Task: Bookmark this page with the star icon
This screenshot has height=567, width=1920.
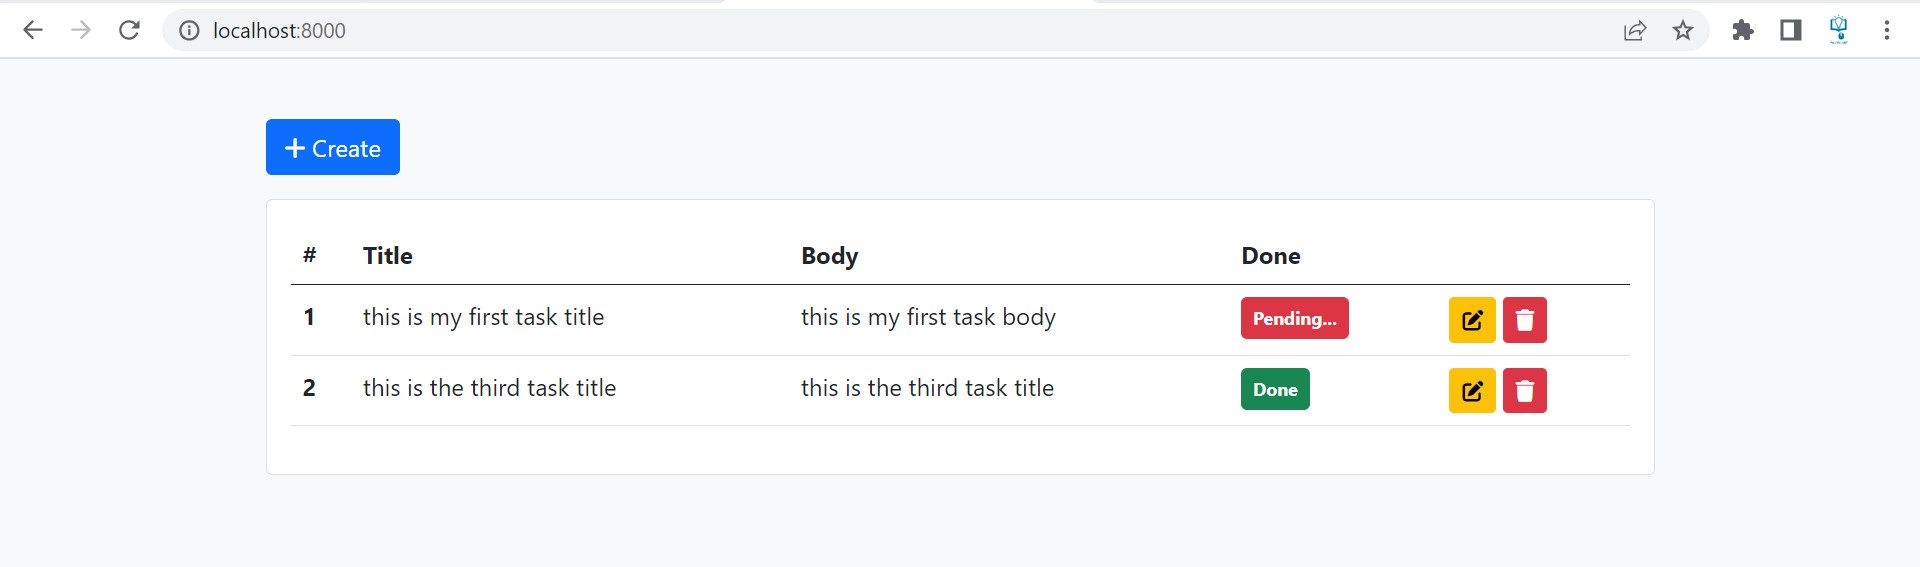Action: pos(1683,30)
